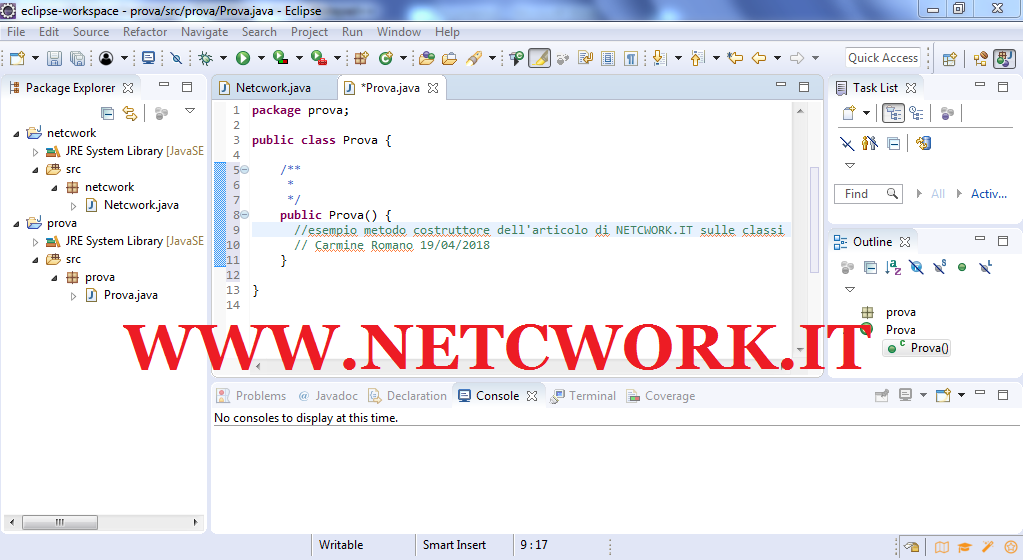Image resolution: width=1023 pixels, height=560 pixels.
Task: Open Run button dropdown arrow
Action: coord(261,58)
